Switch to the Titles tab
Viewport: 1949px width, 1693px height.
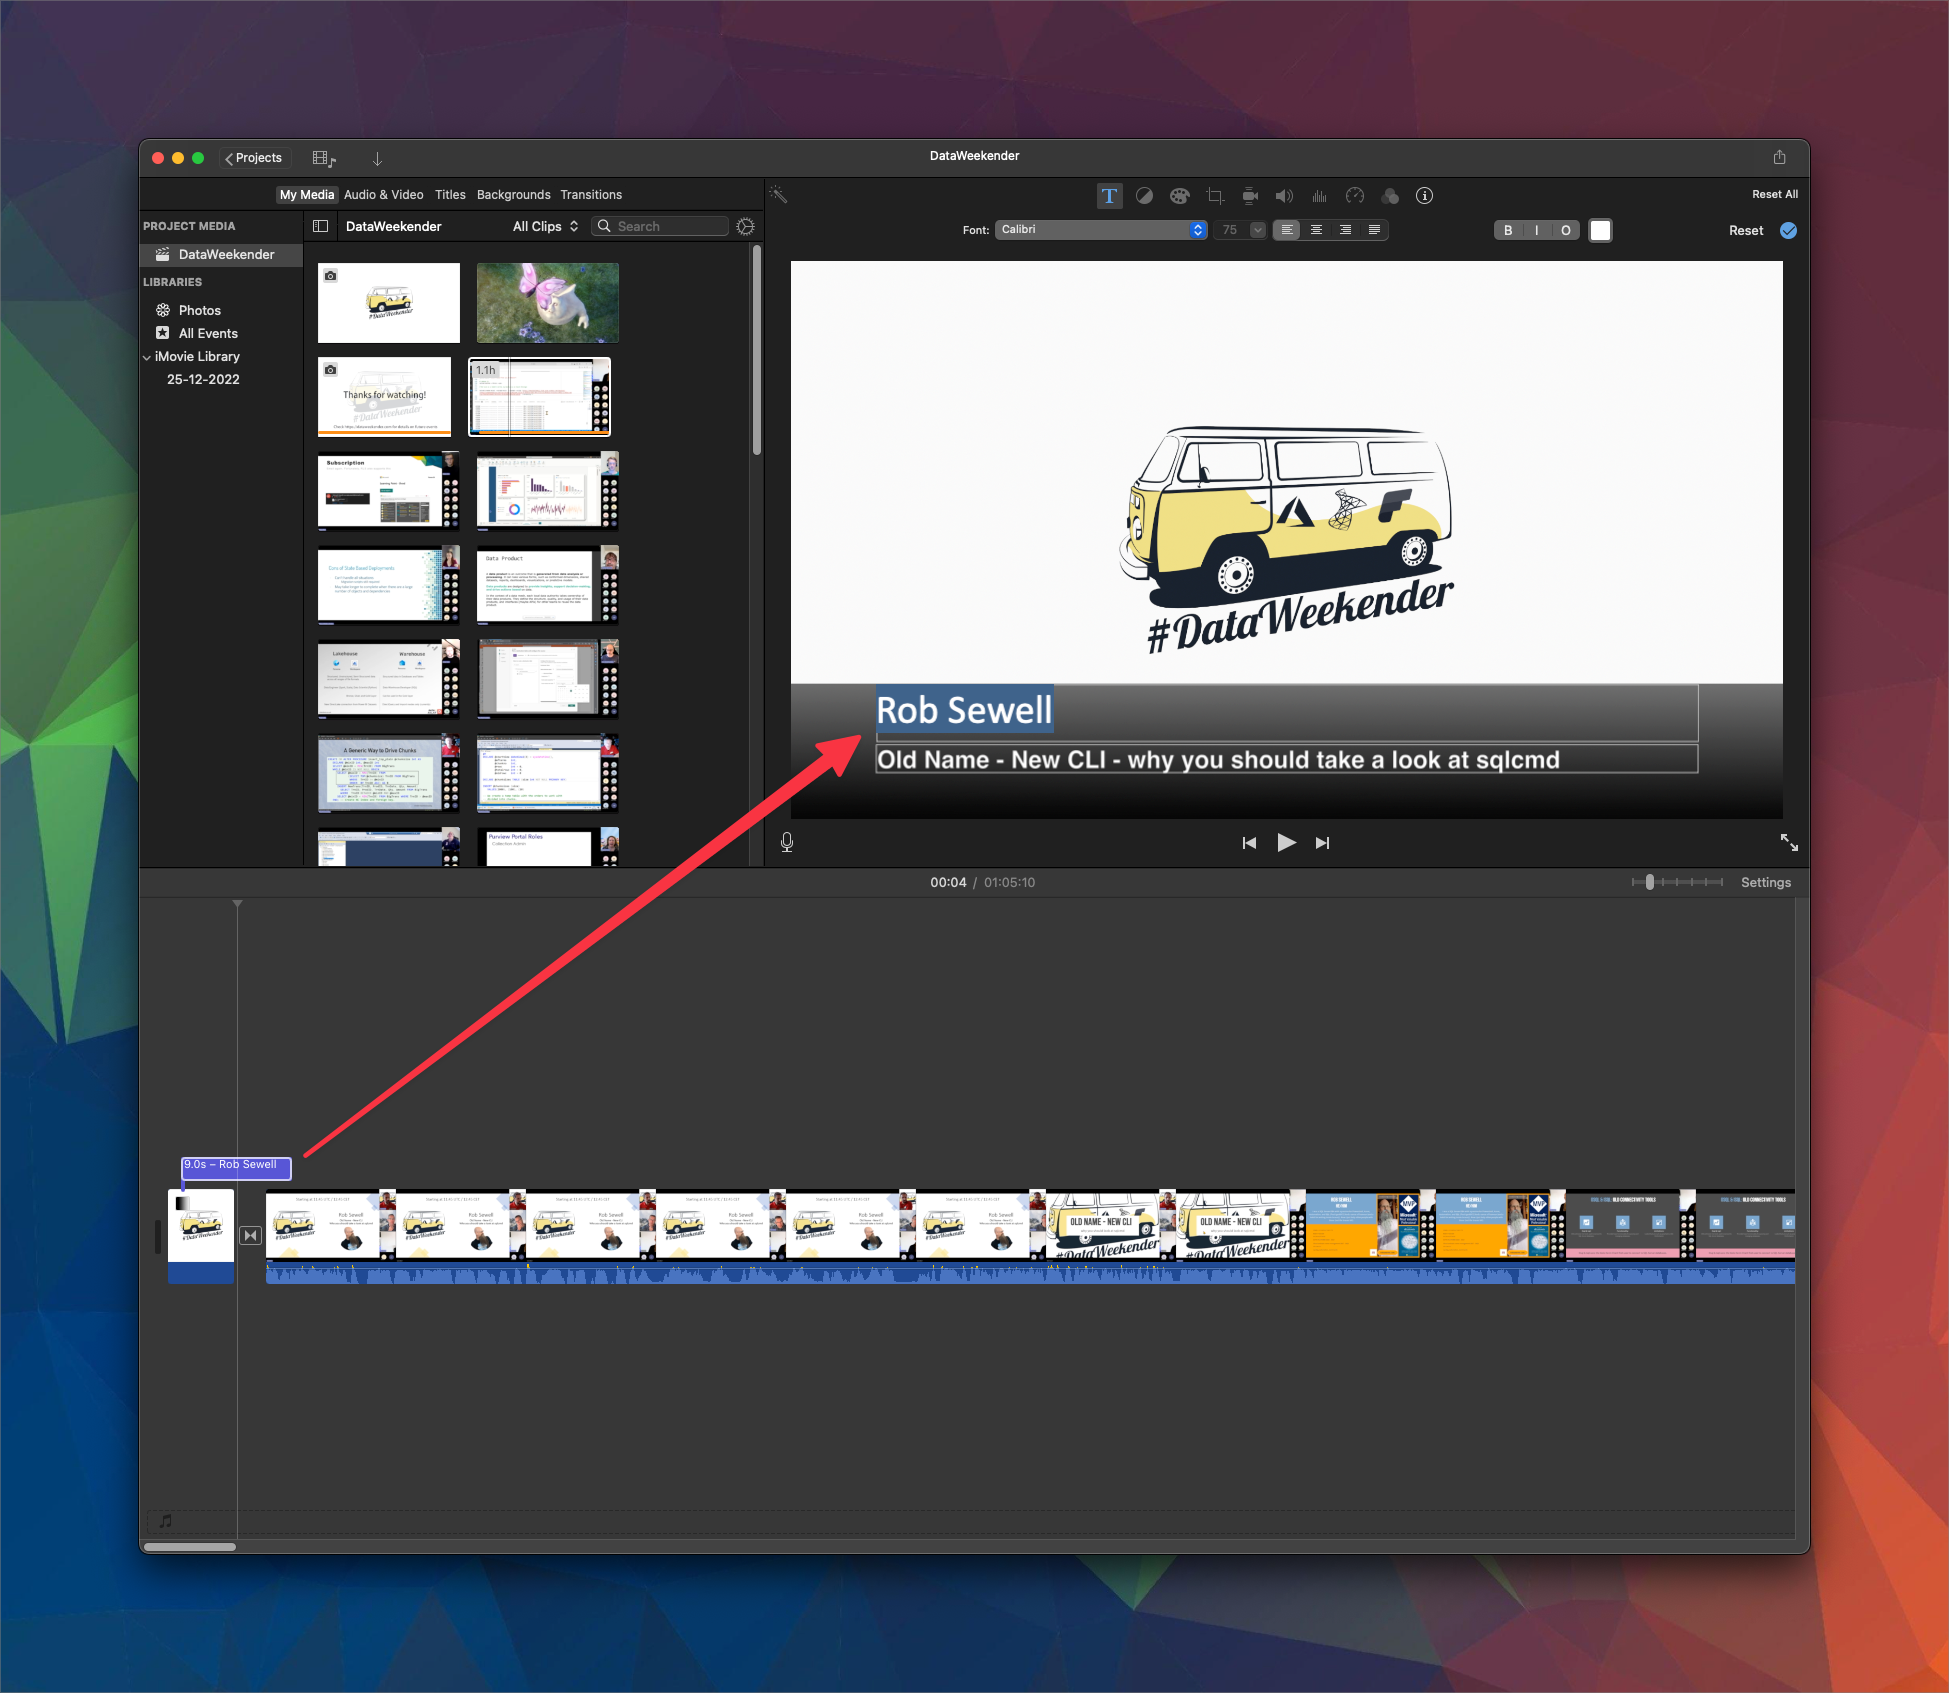450,195
